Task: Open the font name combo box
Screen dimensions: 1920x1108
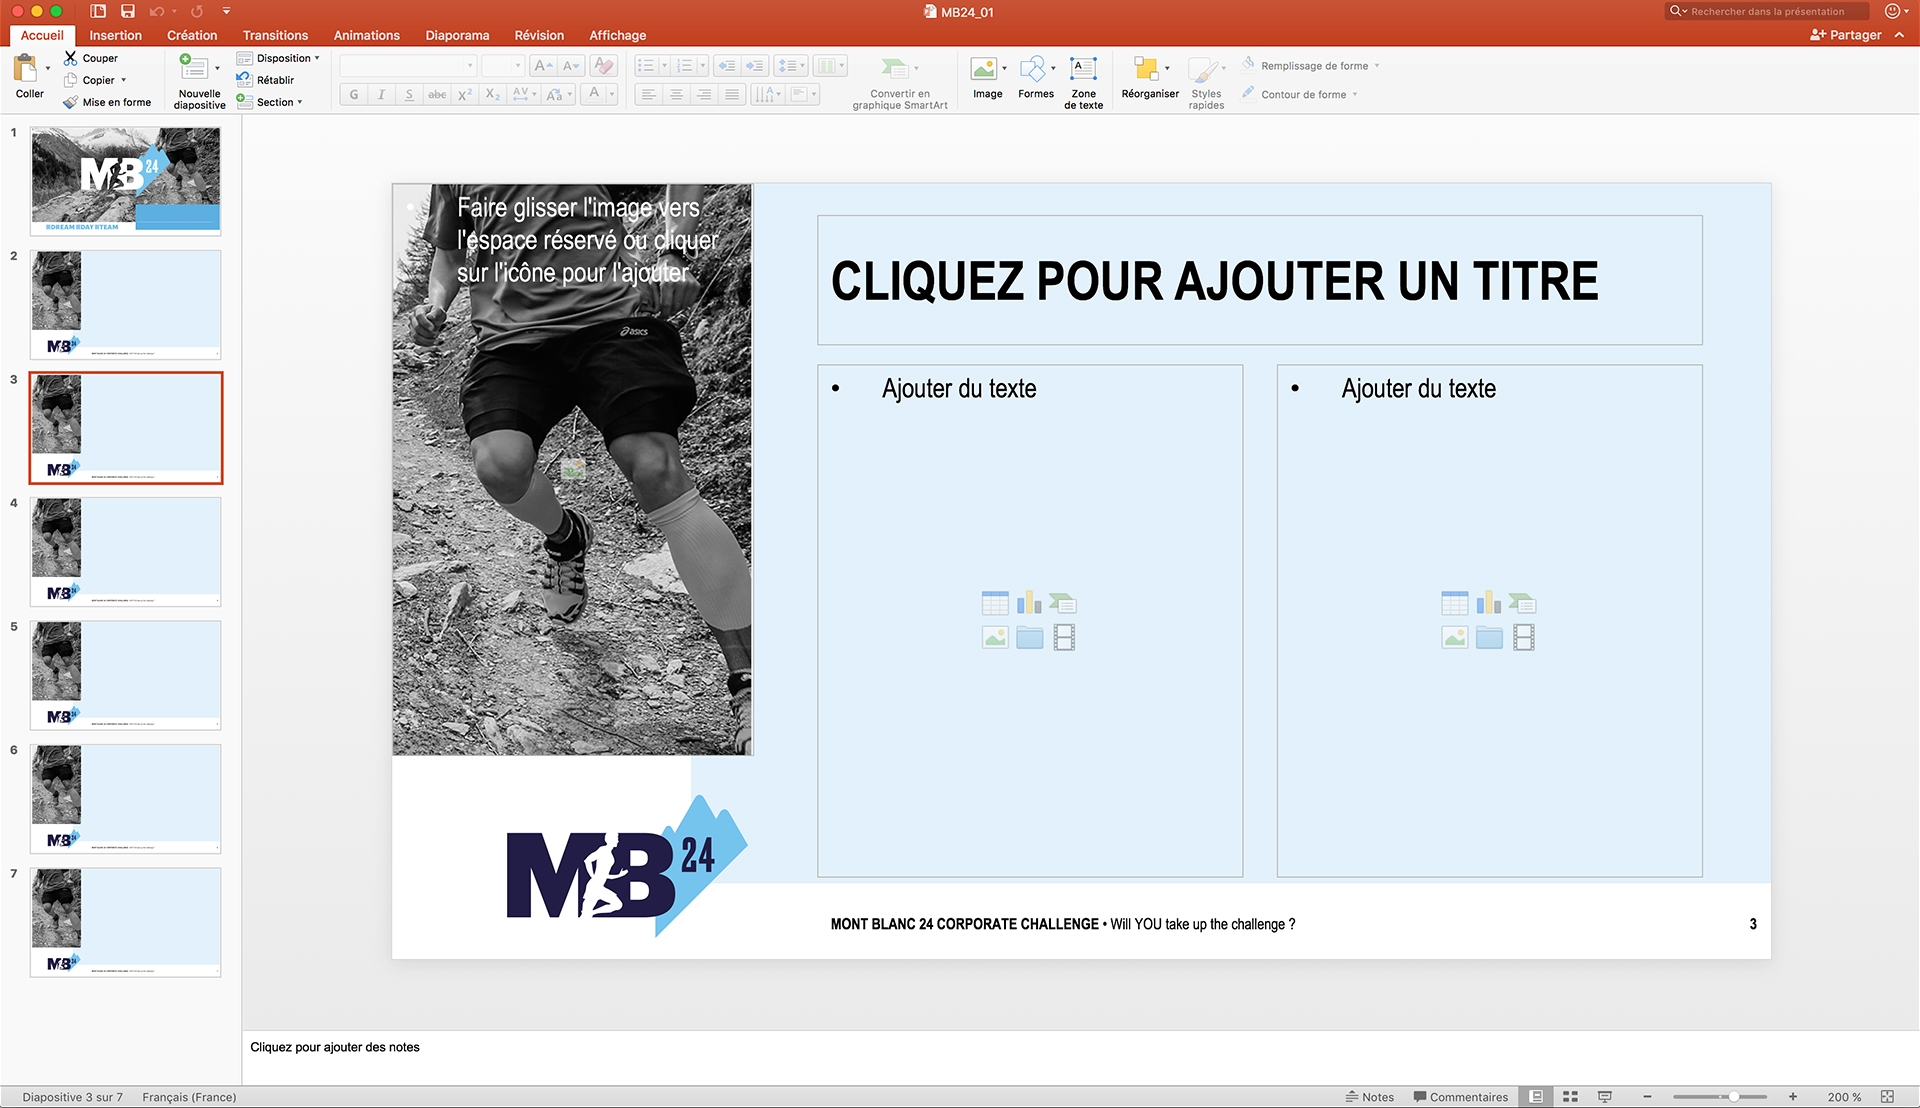Action: point(408,66)
